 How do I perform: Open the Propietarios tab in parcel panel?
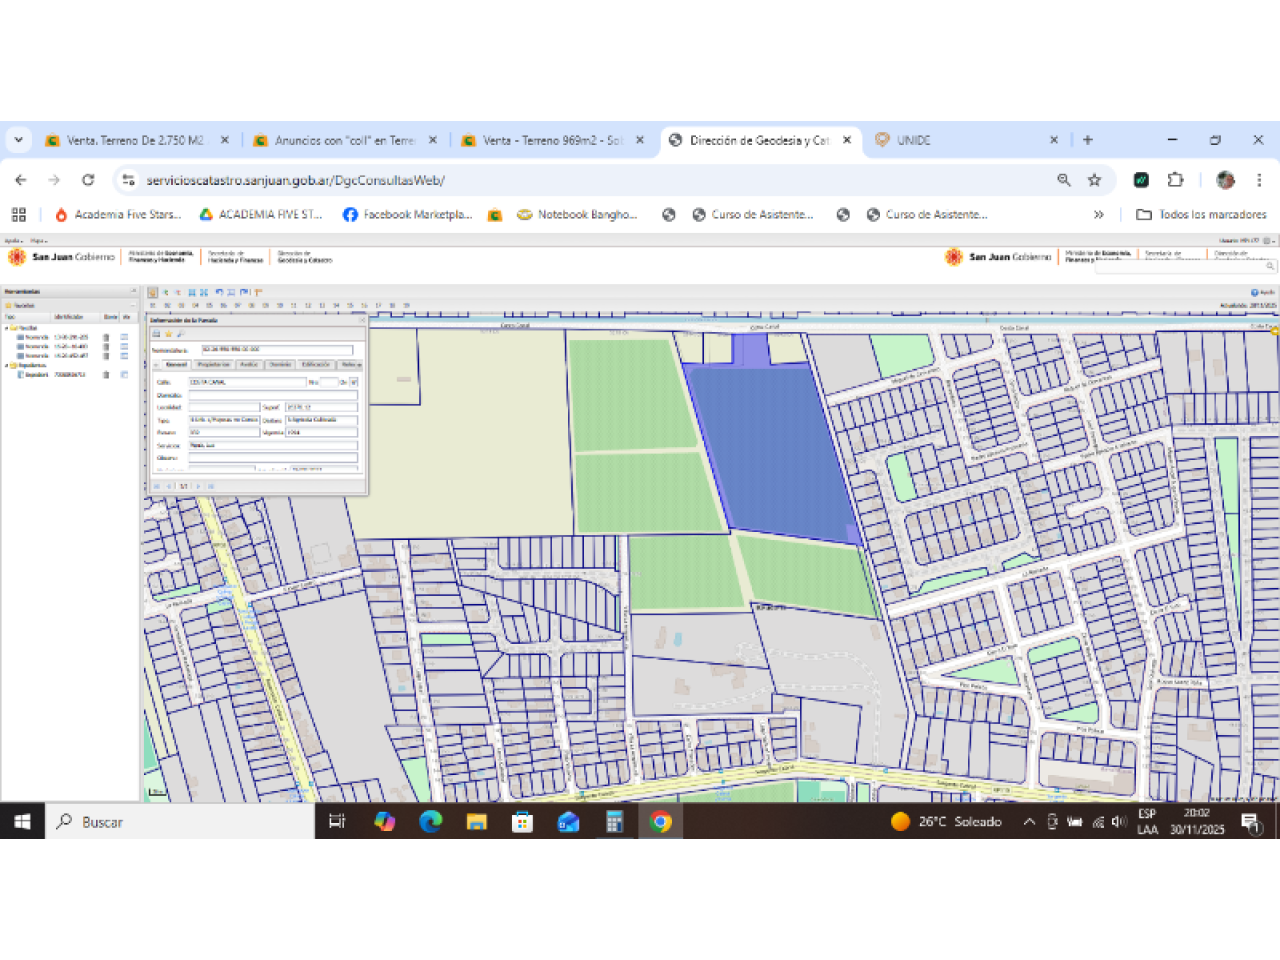click(213, 365)
